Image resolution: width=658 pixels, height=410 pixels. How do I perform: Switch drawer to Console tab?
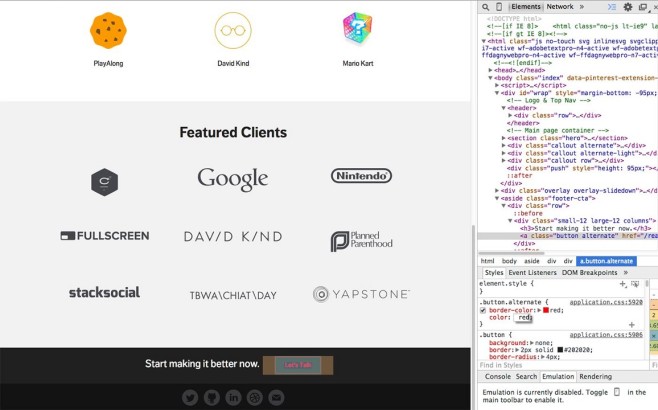[498, 376]
